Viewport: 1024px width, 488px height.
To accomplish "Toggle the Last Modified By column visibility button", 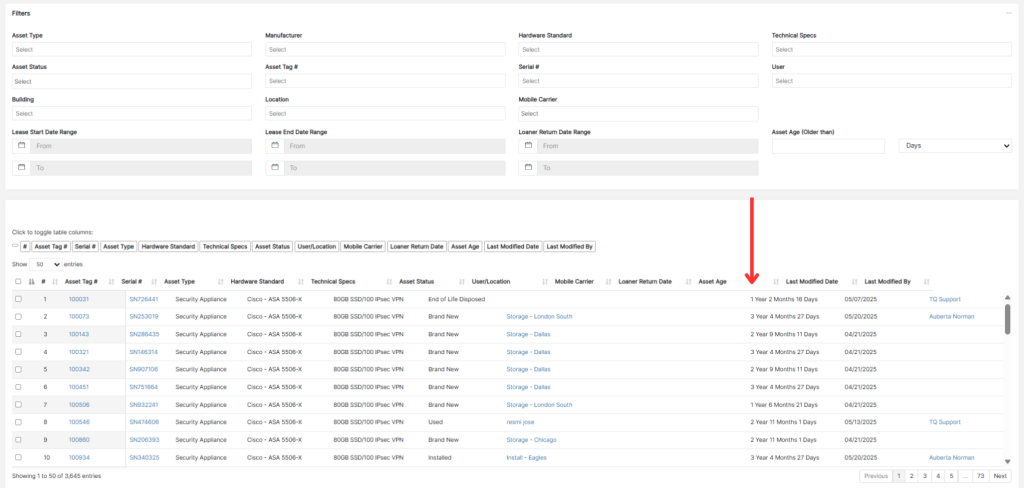I will 569,247.
